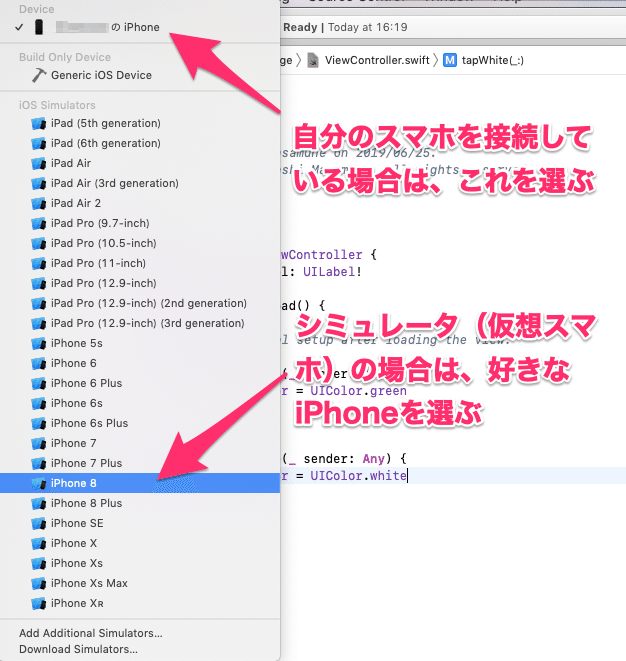Click simulator icon beside iPad Air 2

(39, 203)
